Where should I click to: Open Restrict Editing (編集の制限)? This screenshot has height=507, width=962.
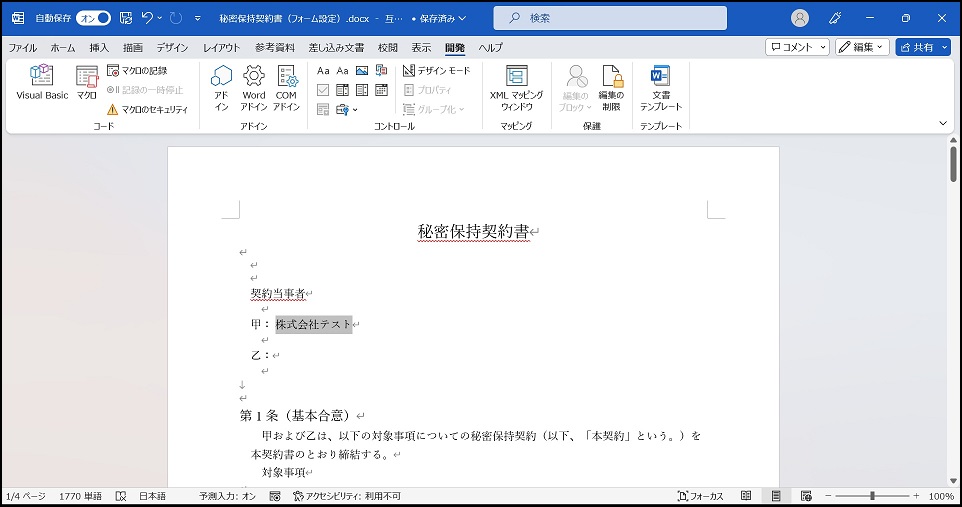tap(611, 88)
